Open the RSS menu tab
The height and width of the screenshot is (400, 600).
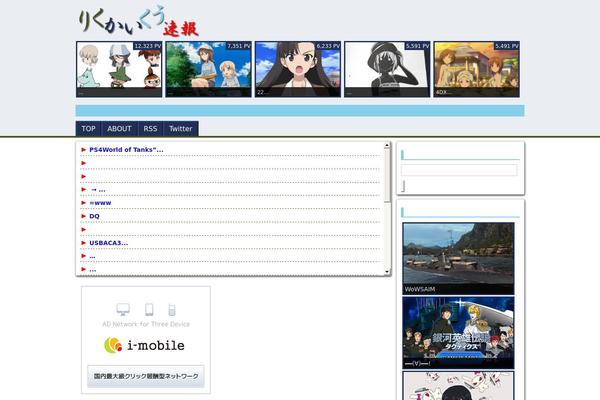coord(150,129)
